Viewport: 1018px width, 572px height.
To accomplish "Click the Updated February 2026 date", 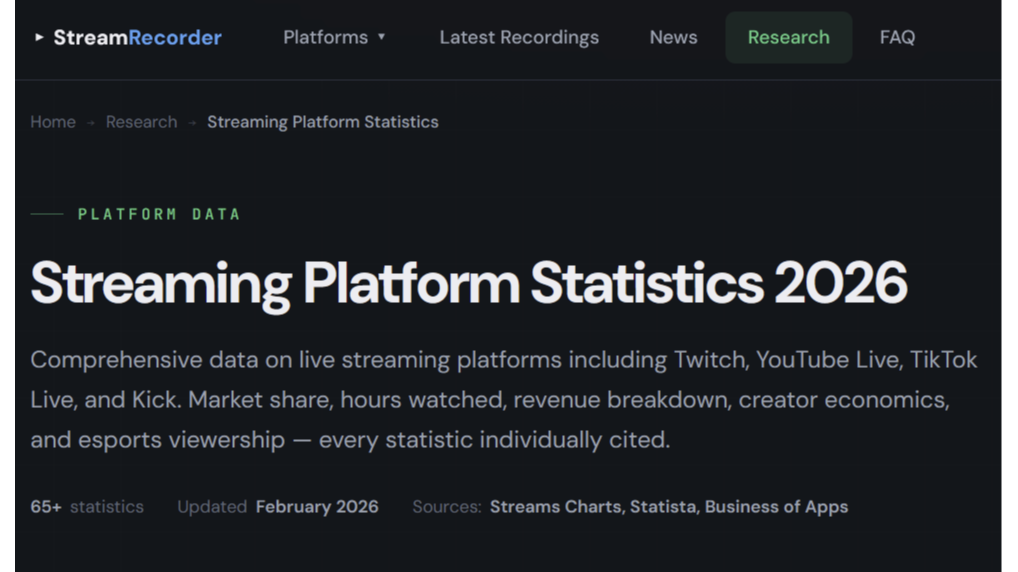I will coord(278,507).
